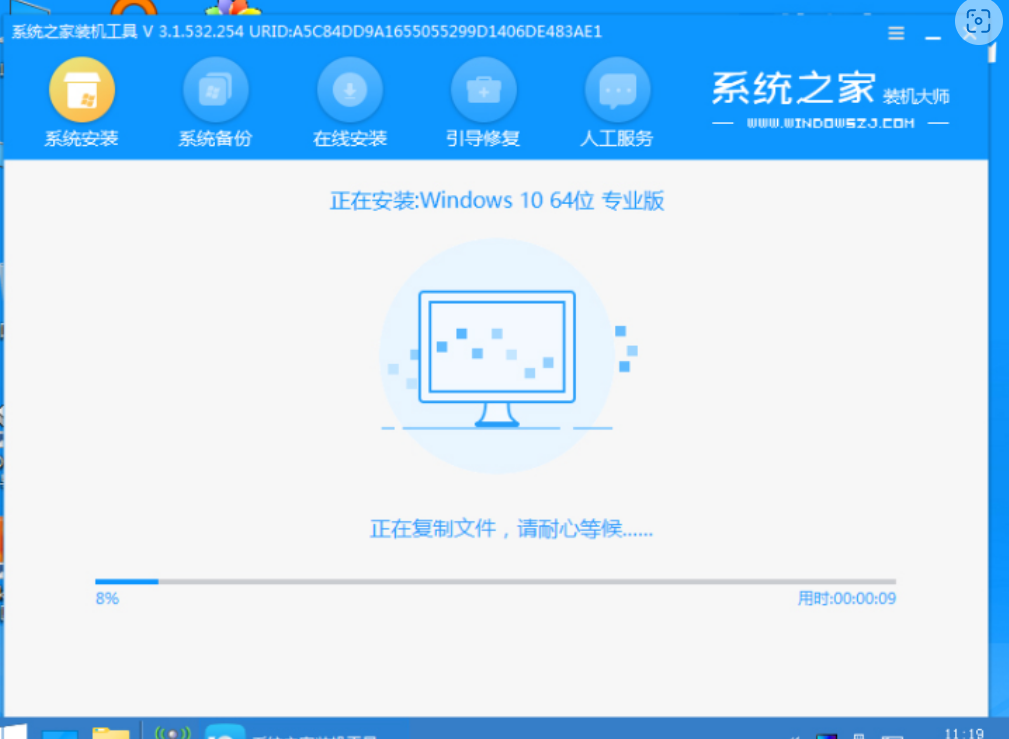
Task: Select the 在线安装 download arrow icon
Action: [x=349, y=91]
